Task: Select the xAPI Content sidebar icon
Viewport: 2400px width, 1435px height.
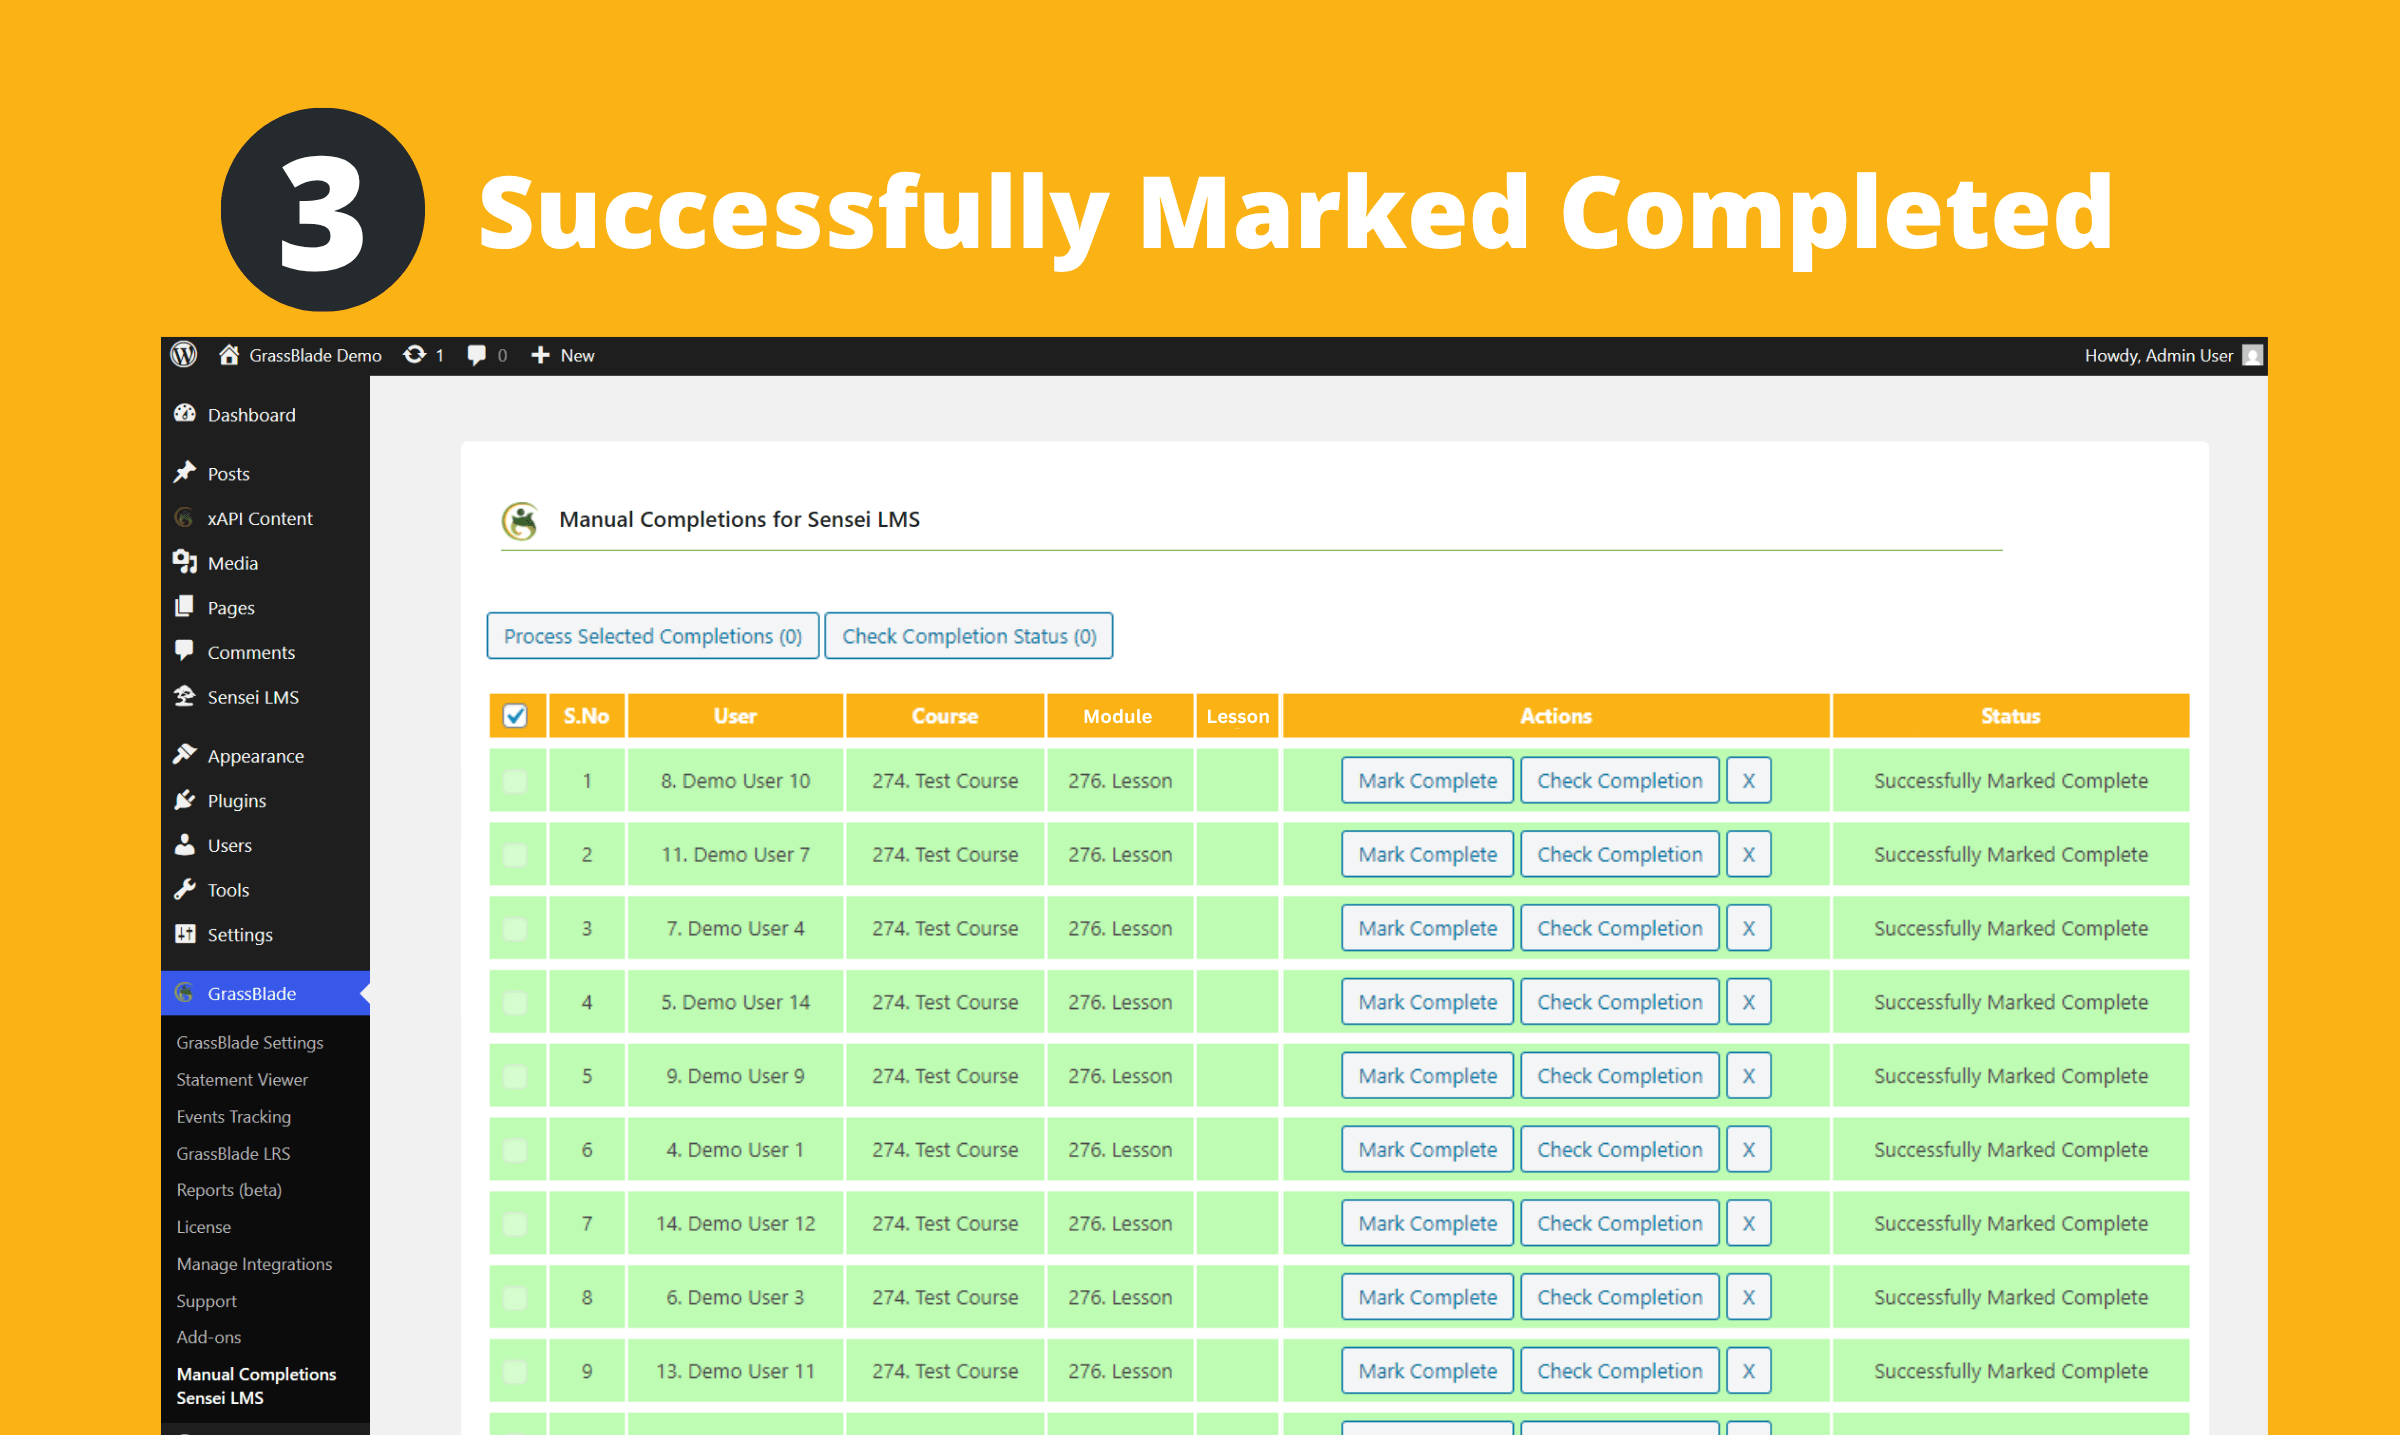Action: (x=186, y=518)
